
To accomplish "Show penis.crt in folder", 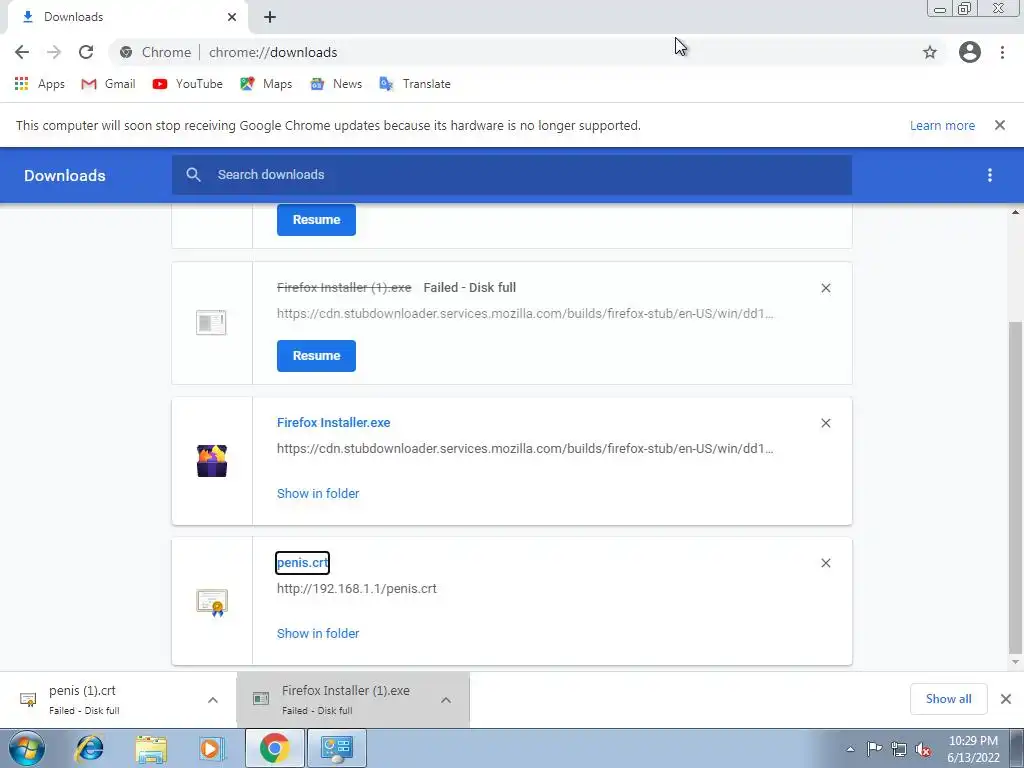I will [318, 633].
